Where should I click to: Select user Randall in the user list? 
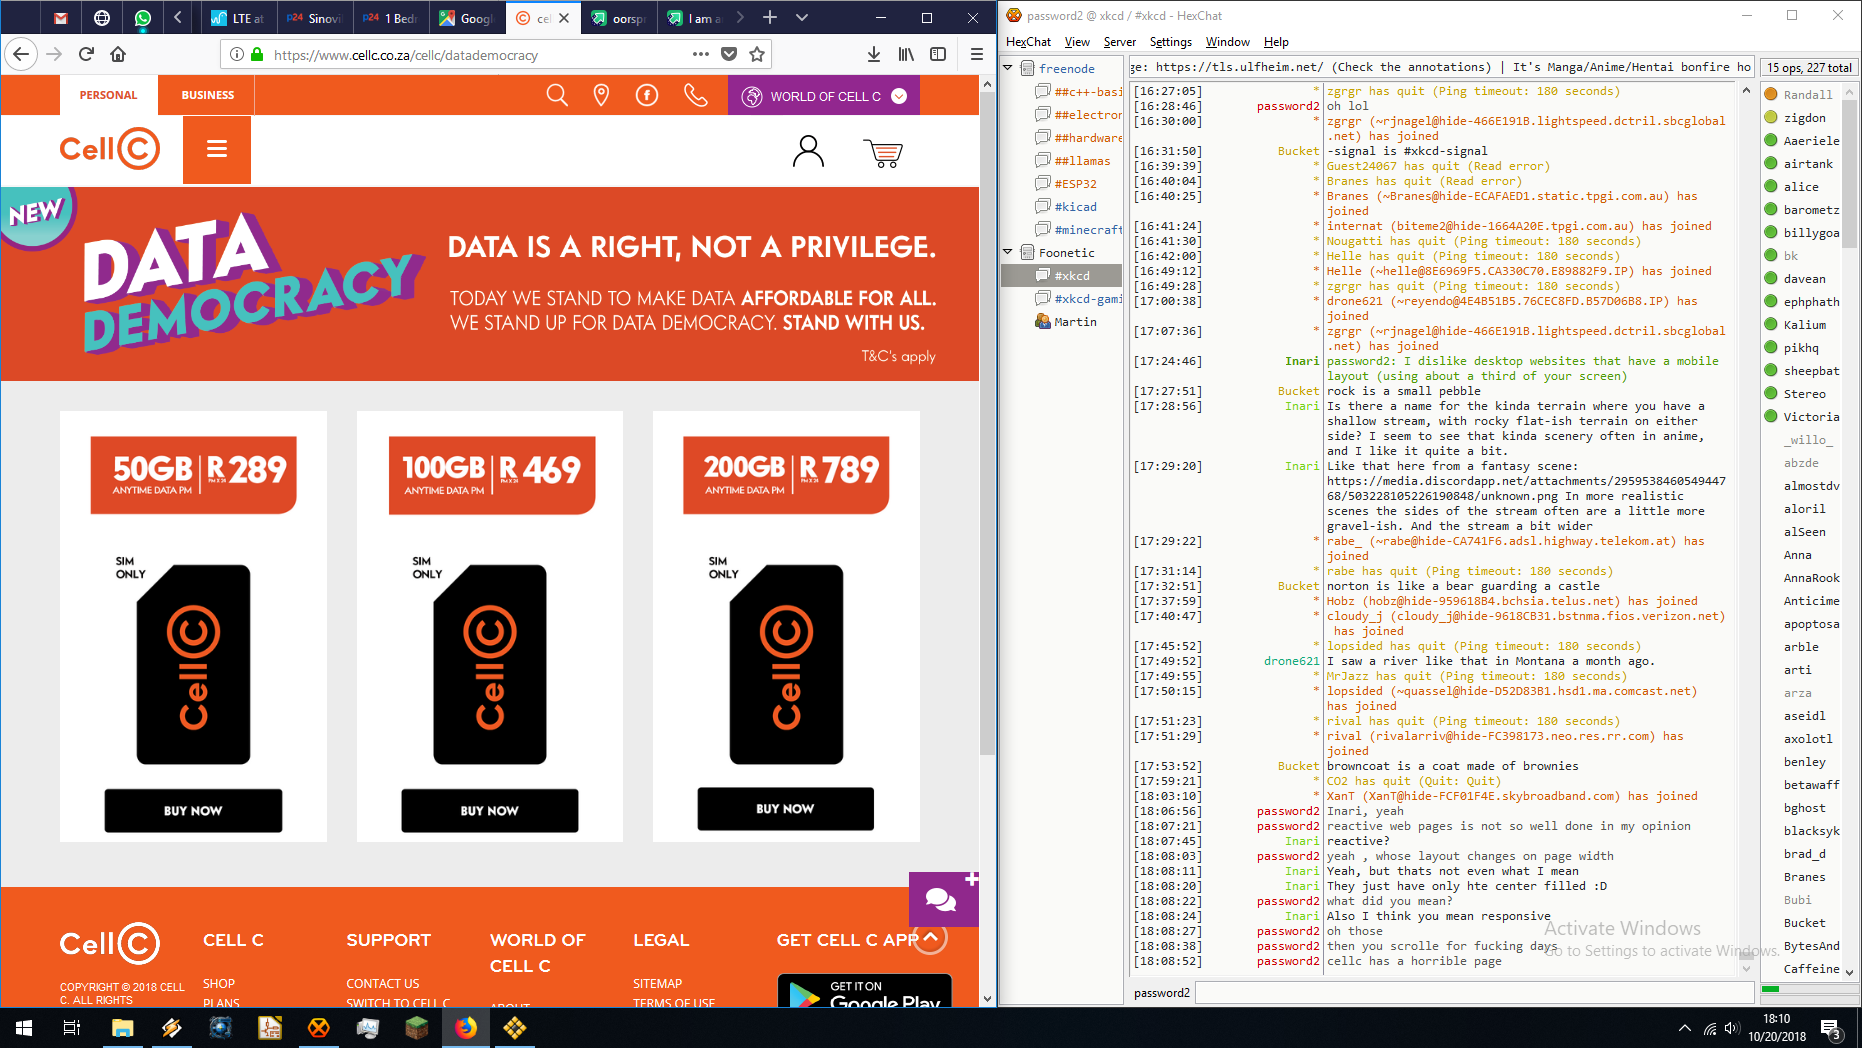[1808, 94]
